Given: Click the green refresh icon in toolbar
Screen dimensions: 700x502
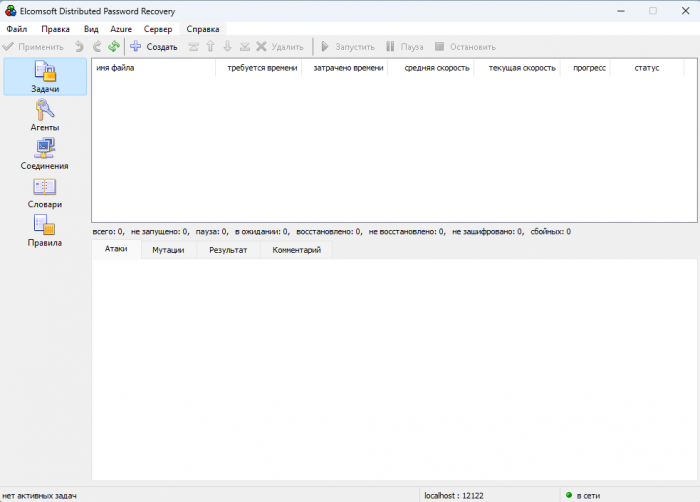Looking at the screenshot, I should (114, 46).
